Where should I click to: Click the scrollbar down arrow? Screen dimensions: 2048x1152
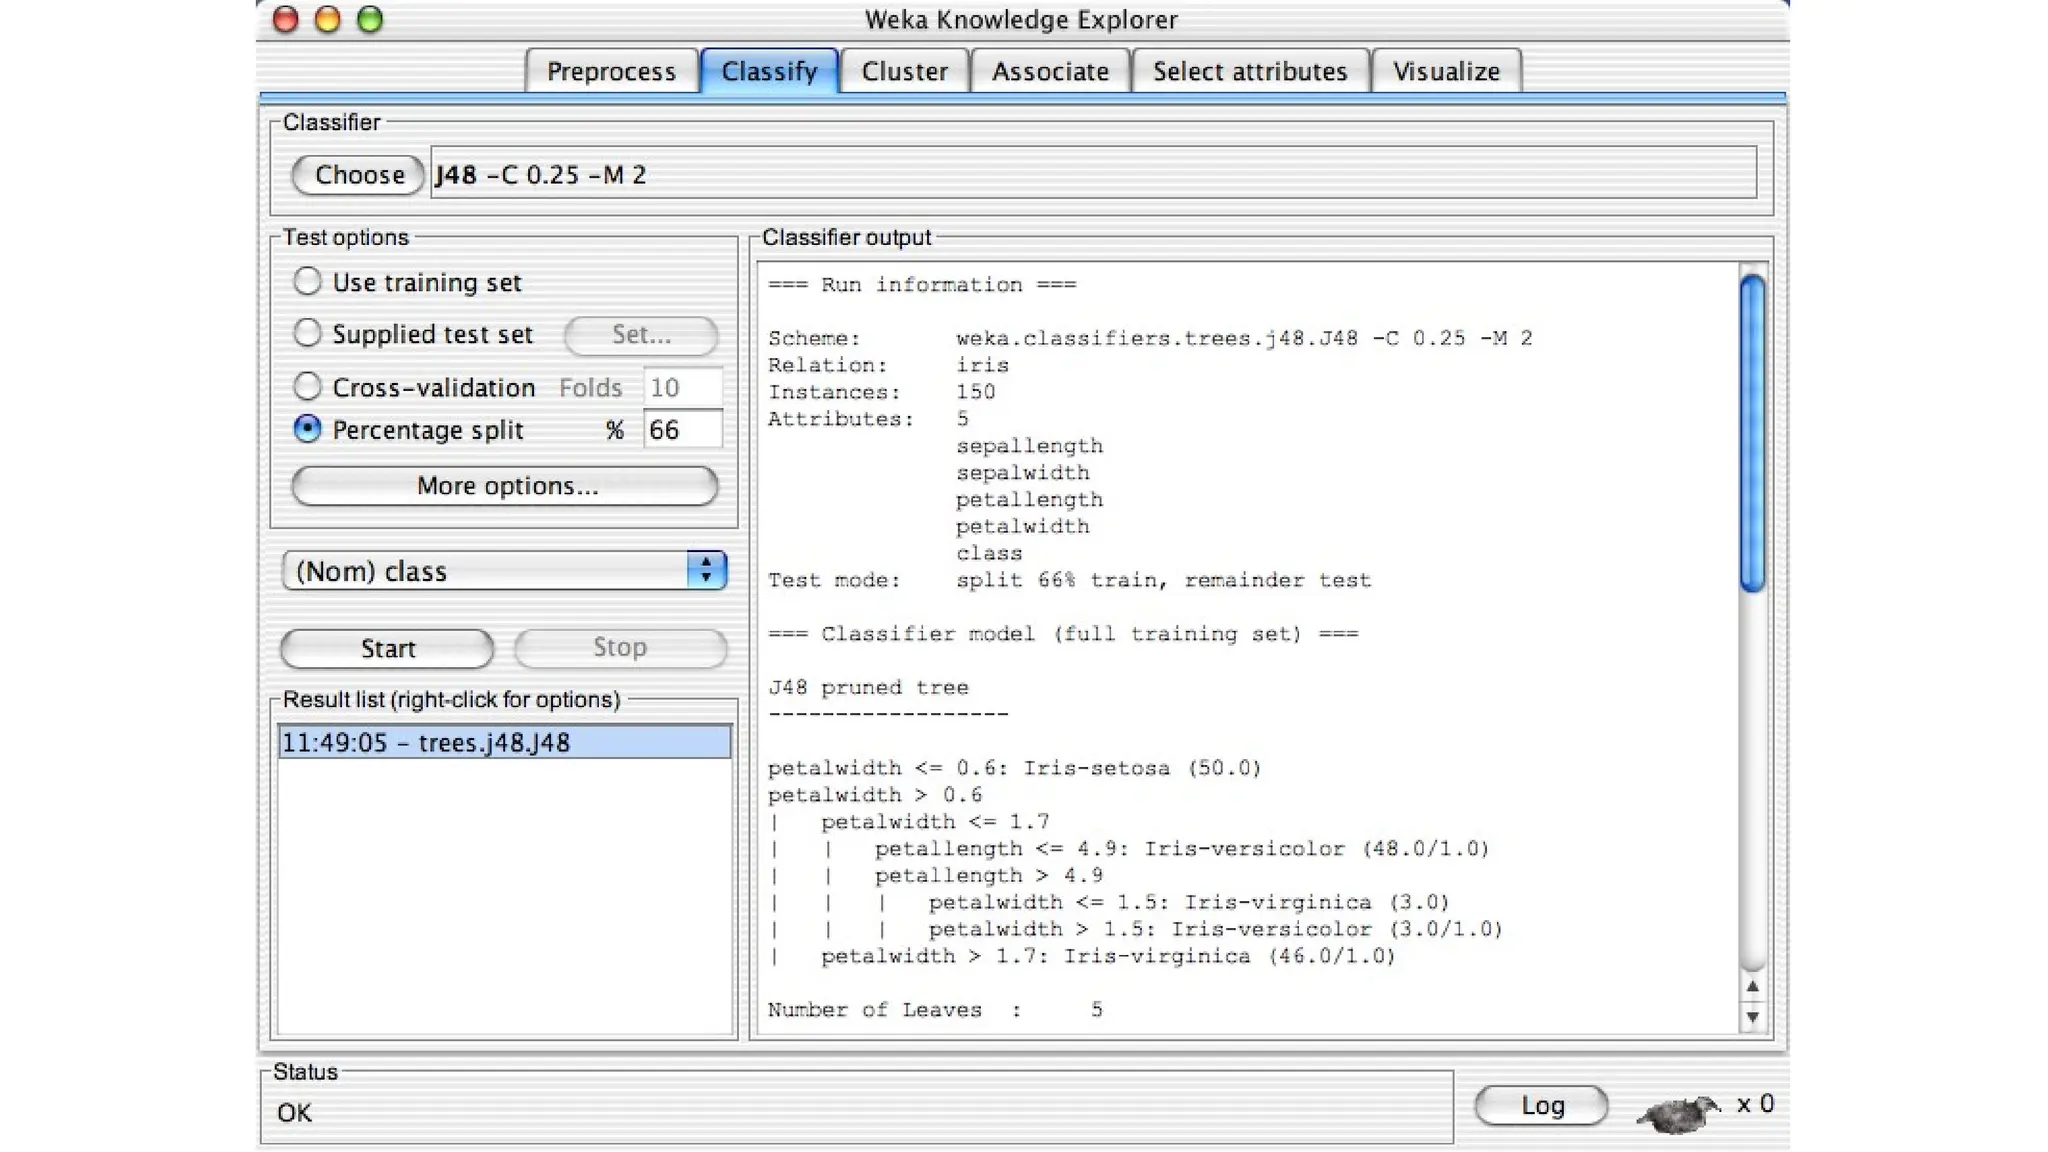pos(1752,1017)
